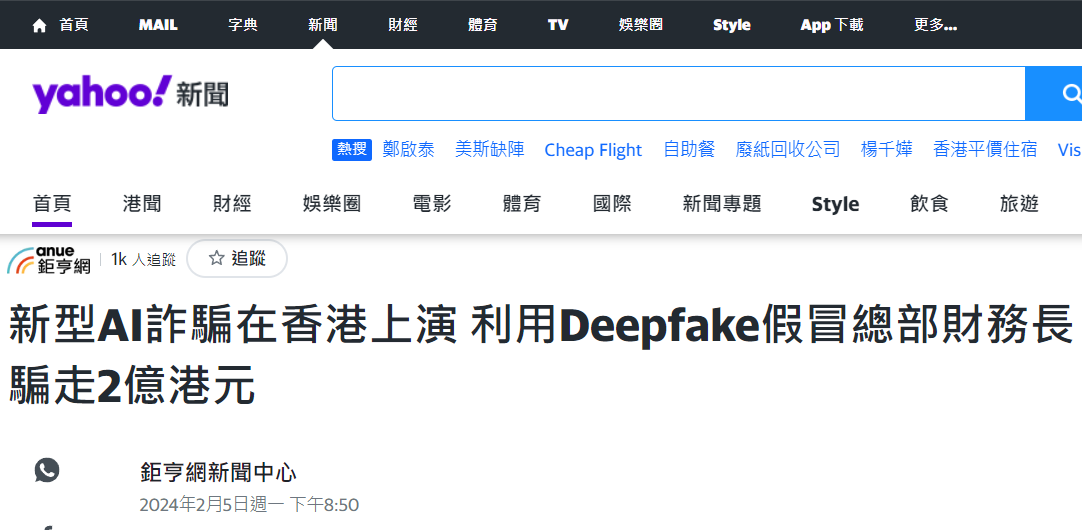1082x530 pixels.
Task: Open trending search 美斯缺陣
Action: tap(489, 149)
